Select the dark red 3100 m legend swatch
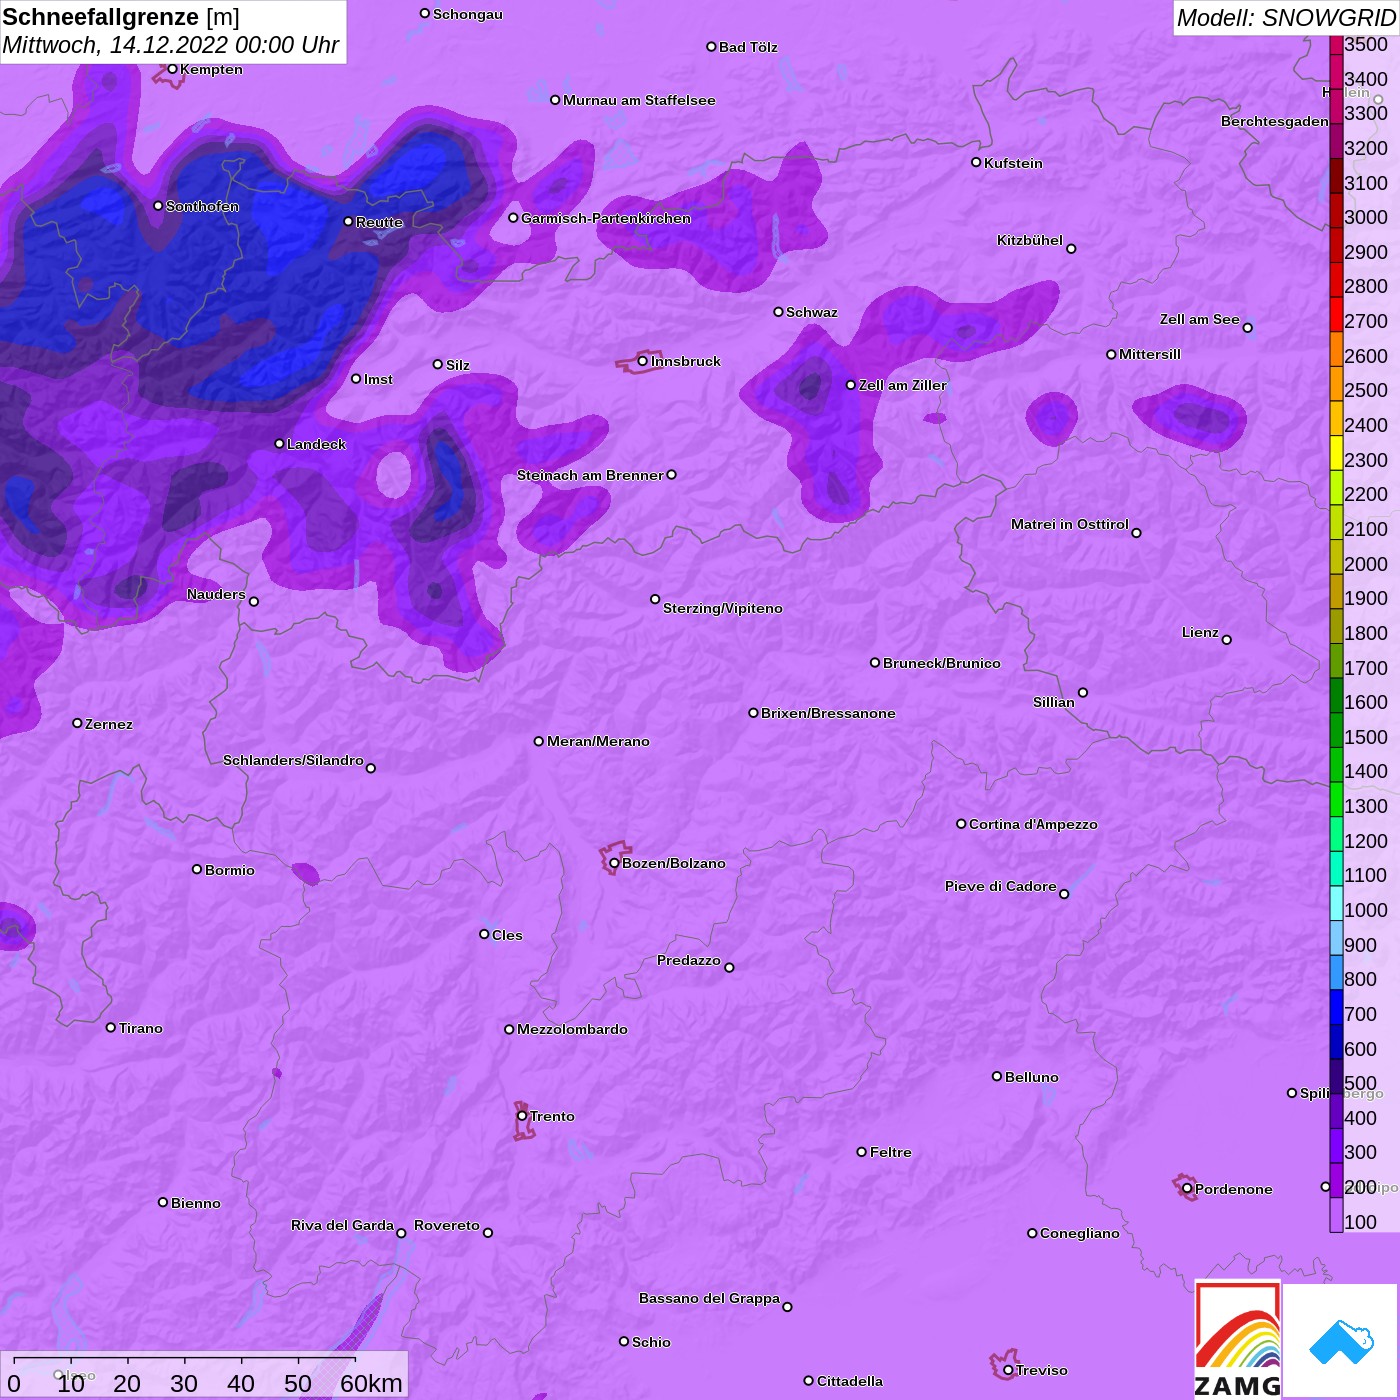This screenshot has width=1400, height=1400. [1336, 175]
